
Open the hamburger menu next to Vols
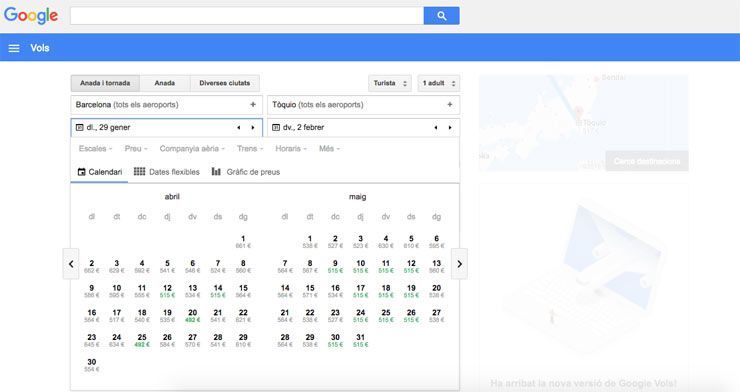[x=14, y=48]
